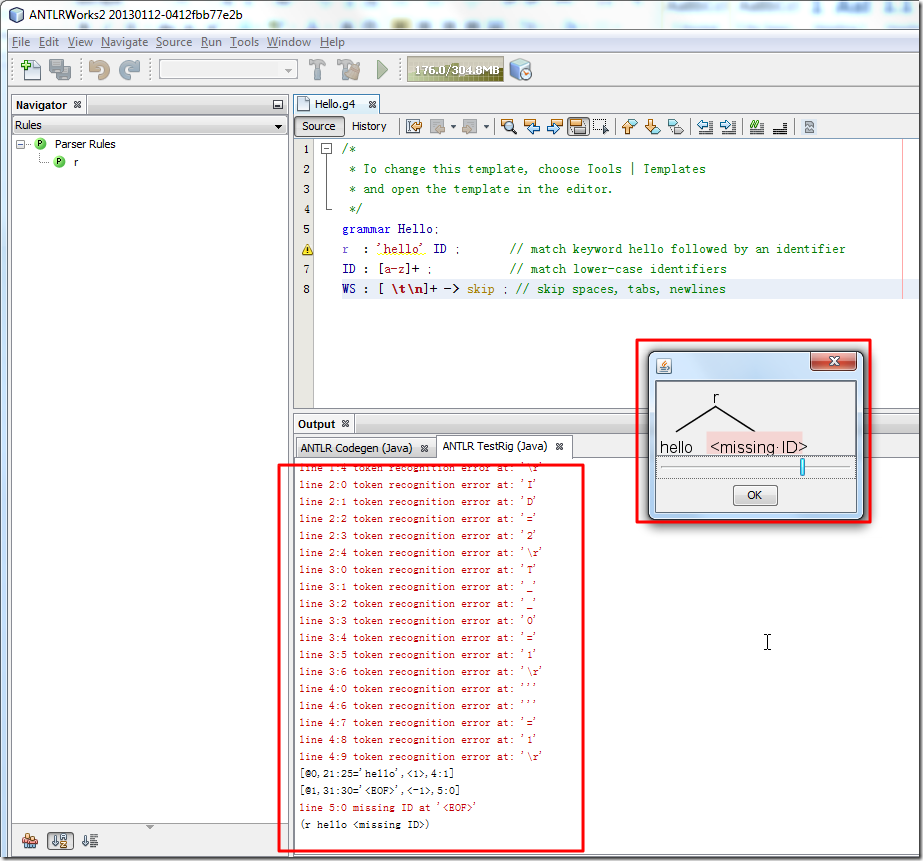Click the last editor toolbar image icon
Image resolution: width=923 pixels, height=861 pixels.
[809, 127]
